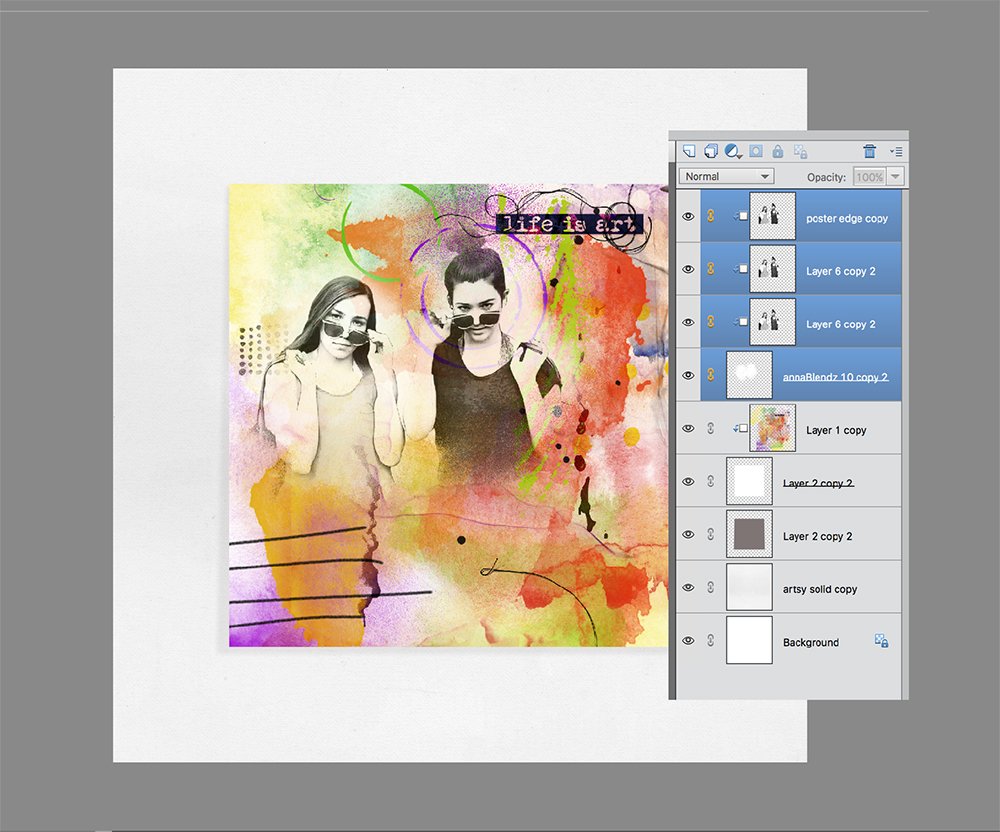Click the lock all pixels padlock icon
Image resolution: width=1000 pixels, height=832 pixels.
777,151
